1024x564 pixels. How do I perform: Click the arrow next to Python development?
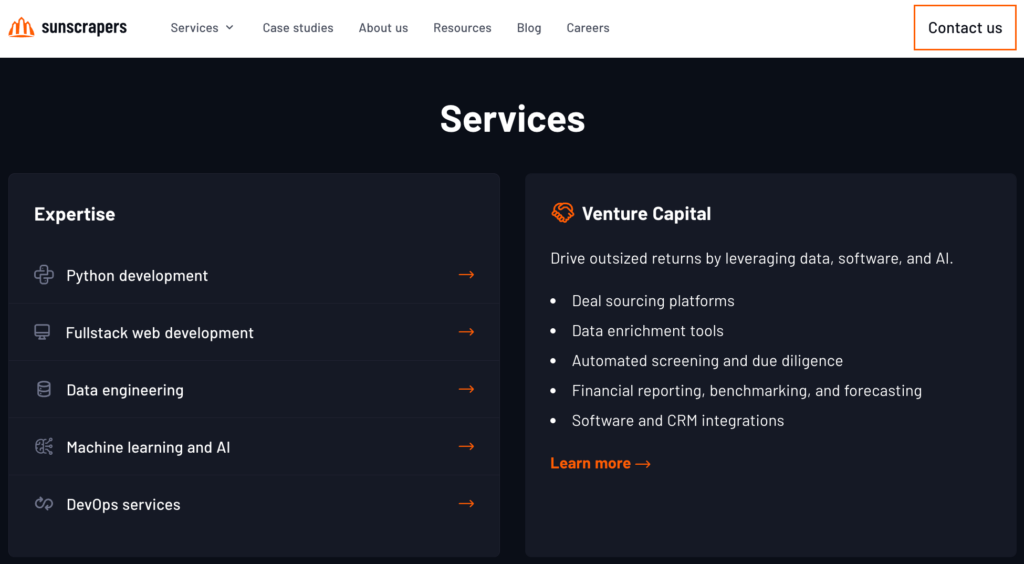pyautogui.click(x=466, y=275)
